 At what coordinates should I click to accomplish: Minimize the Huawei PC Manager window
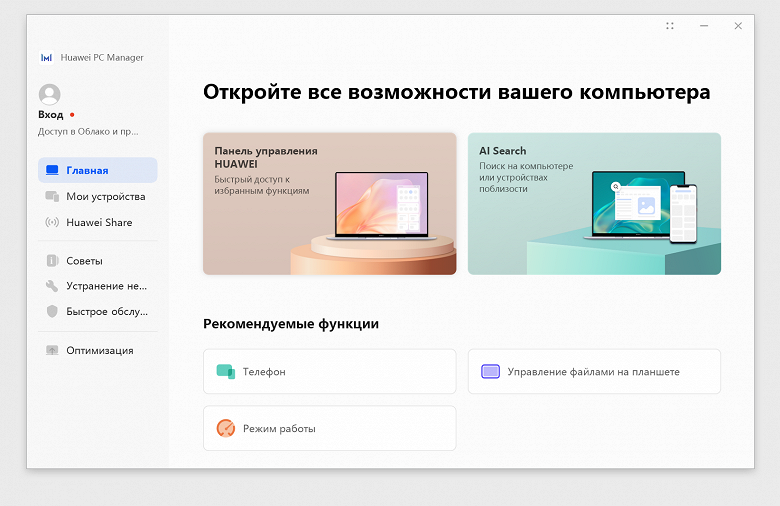[704, 26]
